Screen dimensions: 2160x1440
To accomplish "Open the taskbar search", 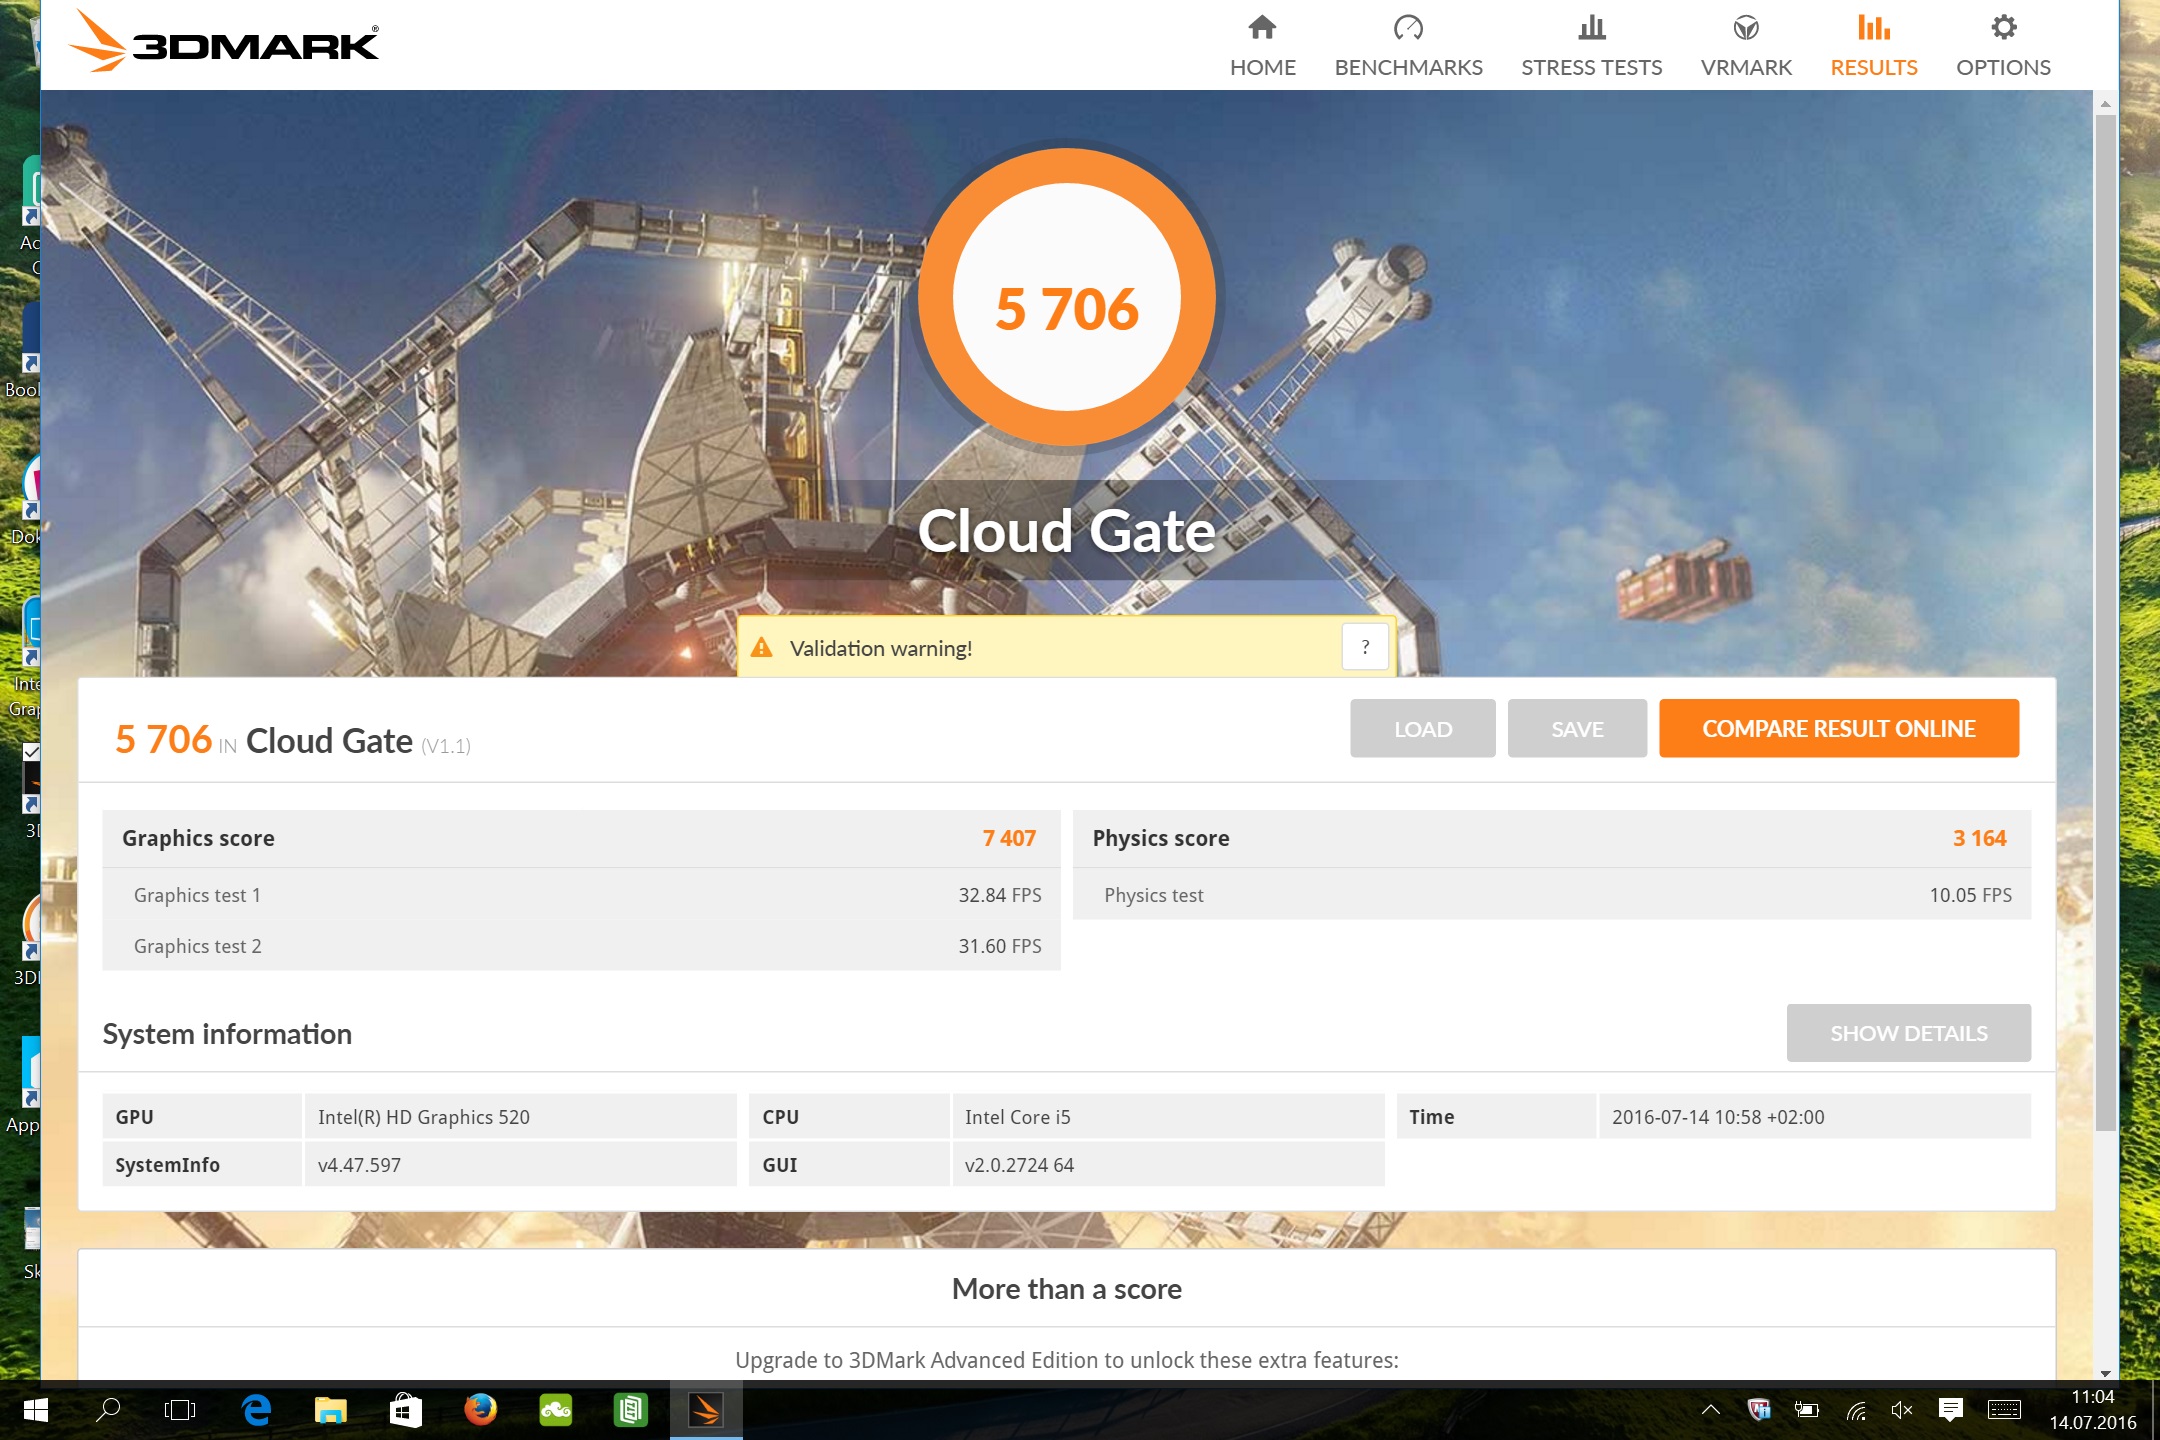I will click(107, 1410).
